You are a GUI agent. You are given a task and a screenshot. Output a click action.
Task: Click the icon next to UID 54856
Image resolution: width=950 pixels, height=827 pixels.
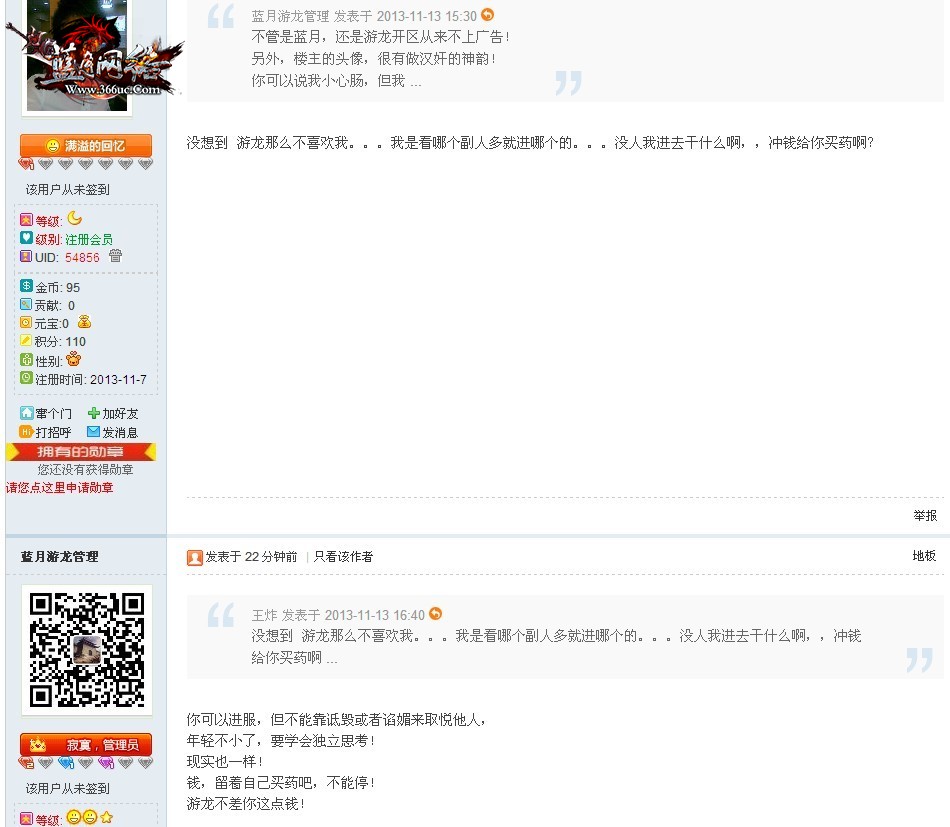115,256
